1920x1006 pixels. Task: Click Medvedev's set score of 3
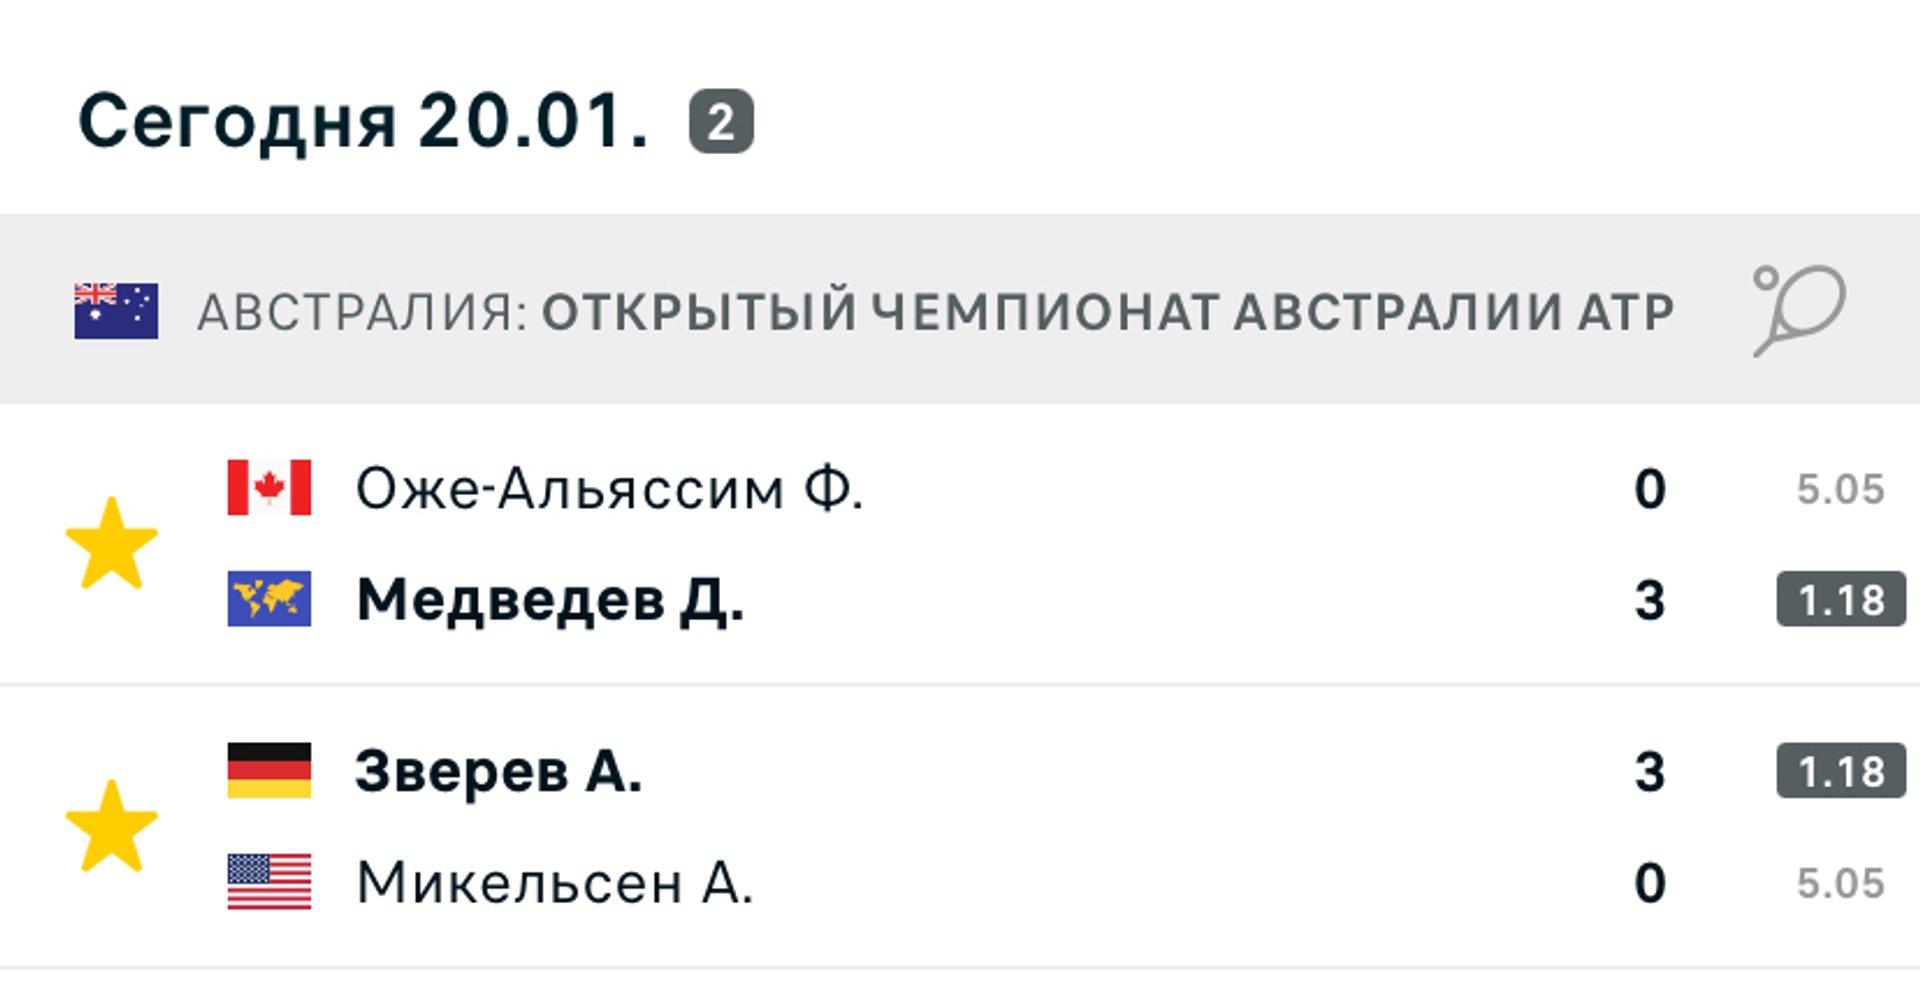[x=1650, y=600]
